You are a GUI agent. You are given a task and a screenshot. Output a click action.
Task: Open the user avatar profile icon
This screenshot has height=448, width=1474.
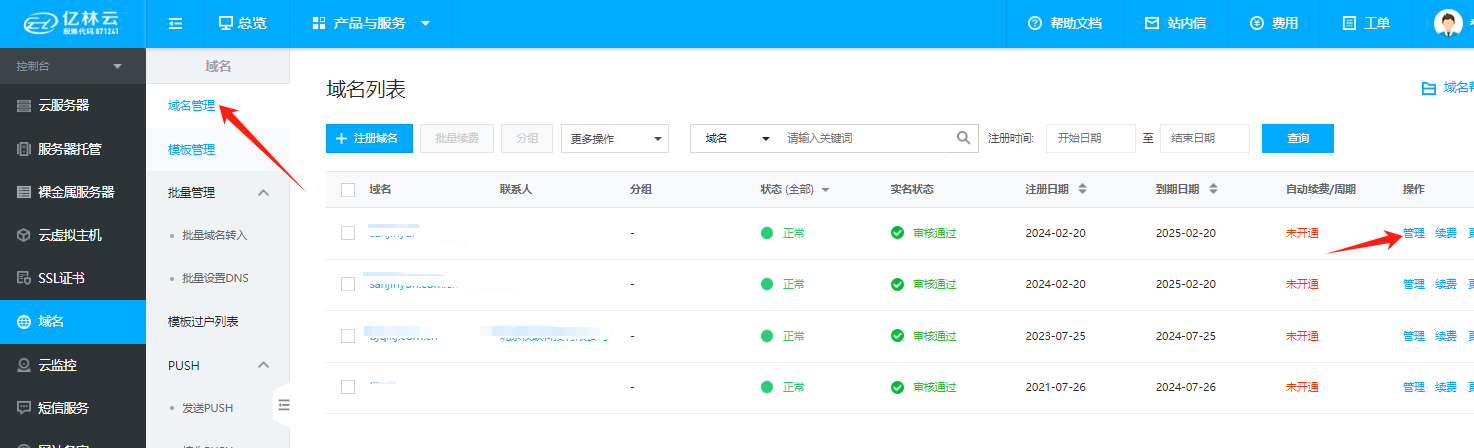click(1447, 23)
